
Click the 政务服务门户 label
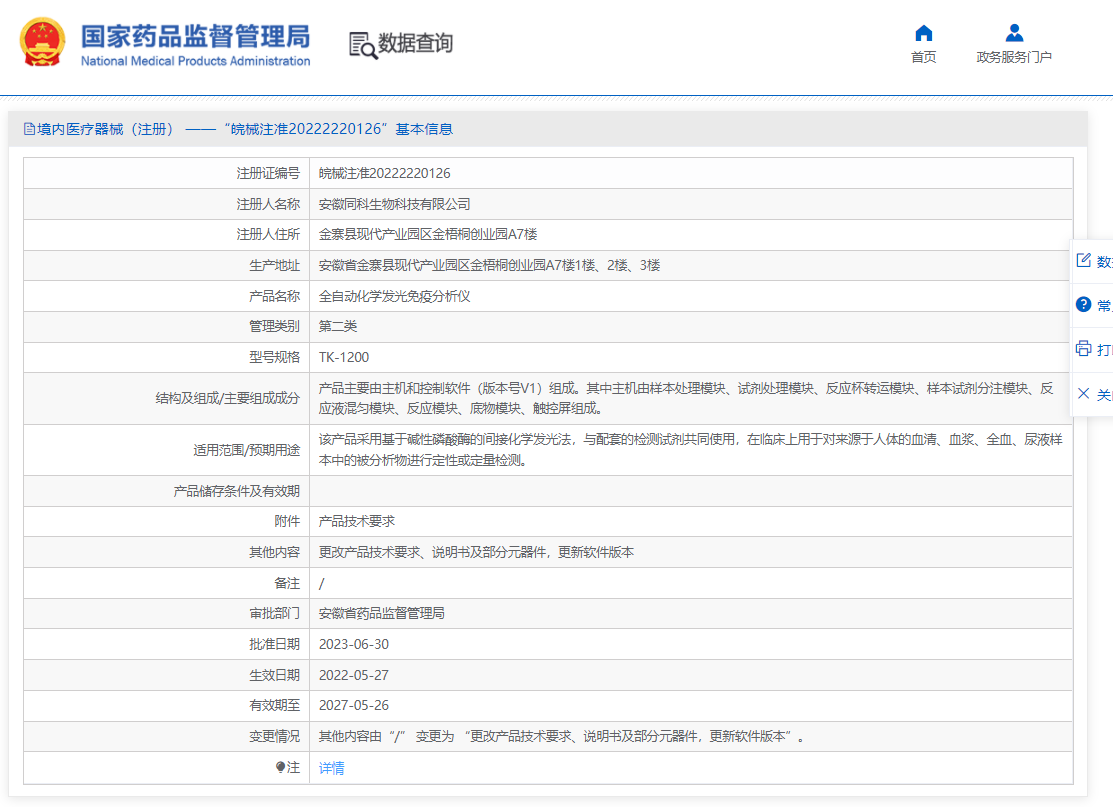click(x=1014, y=57)
